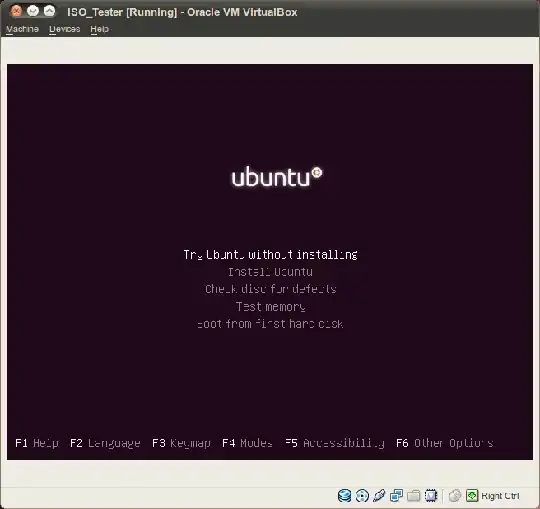Close the ISO_Tester VirtualBox window

[x=16, y=11]
